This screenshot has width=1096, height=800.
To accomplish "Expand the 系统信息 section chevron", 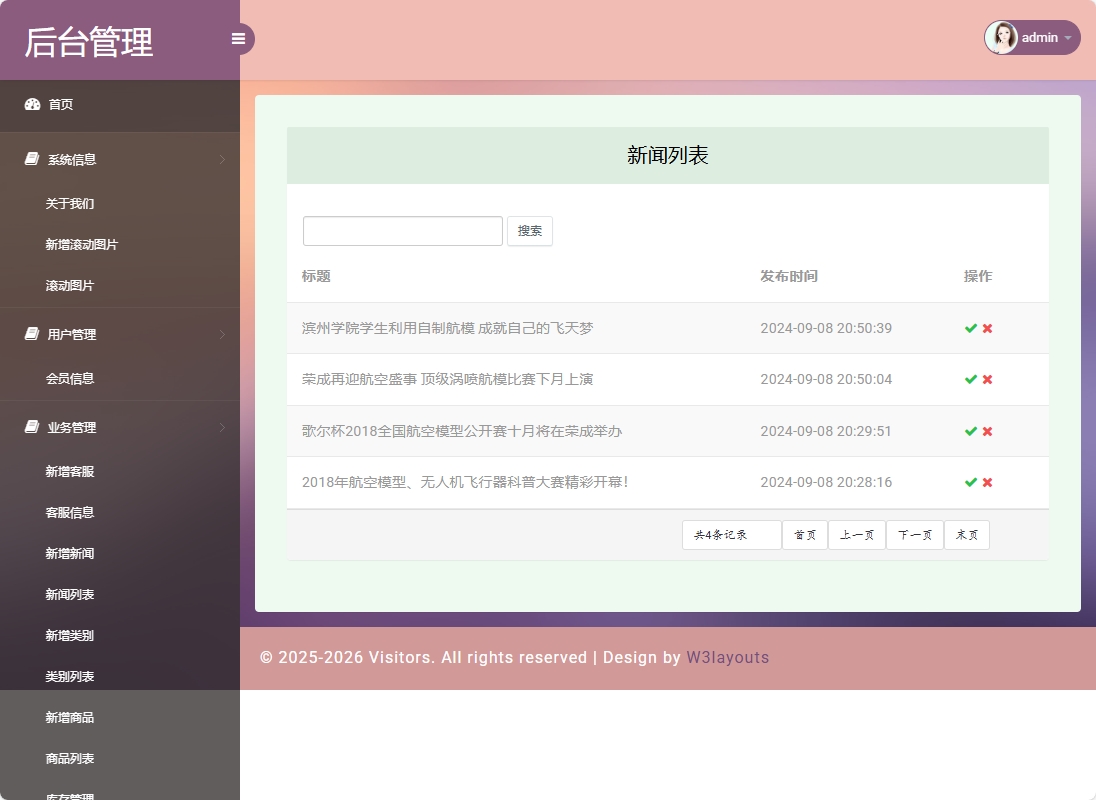I will (x=222, y=159).
